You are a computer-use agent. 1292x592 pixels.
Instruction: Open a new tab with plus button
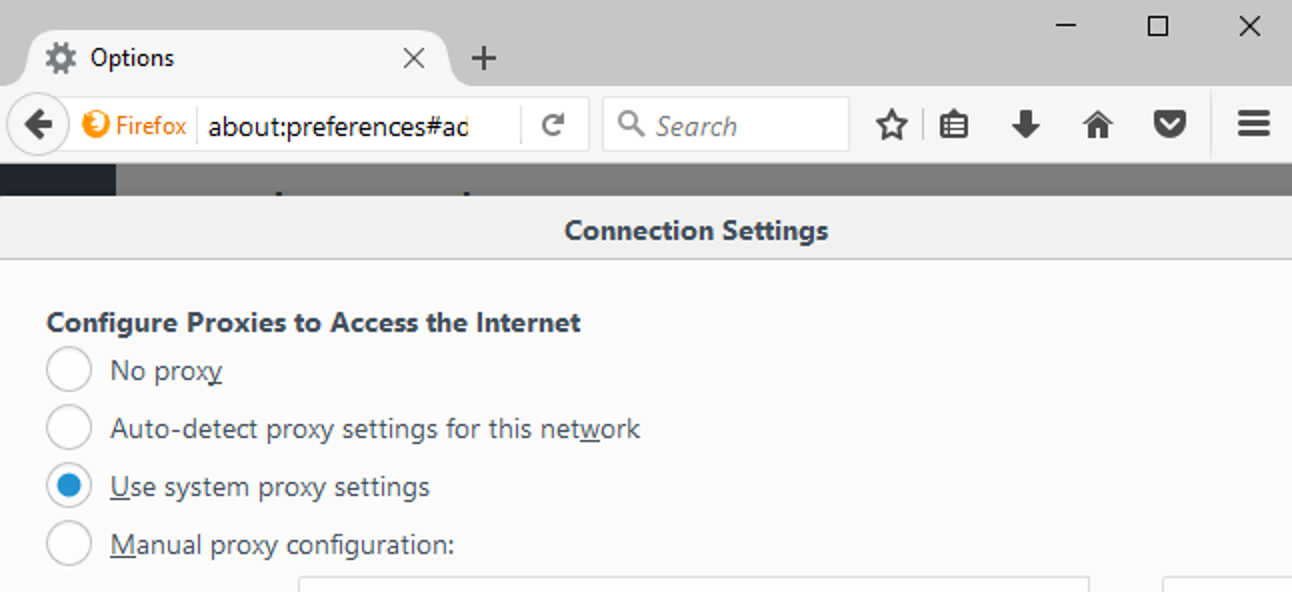(x=483, y=58)
